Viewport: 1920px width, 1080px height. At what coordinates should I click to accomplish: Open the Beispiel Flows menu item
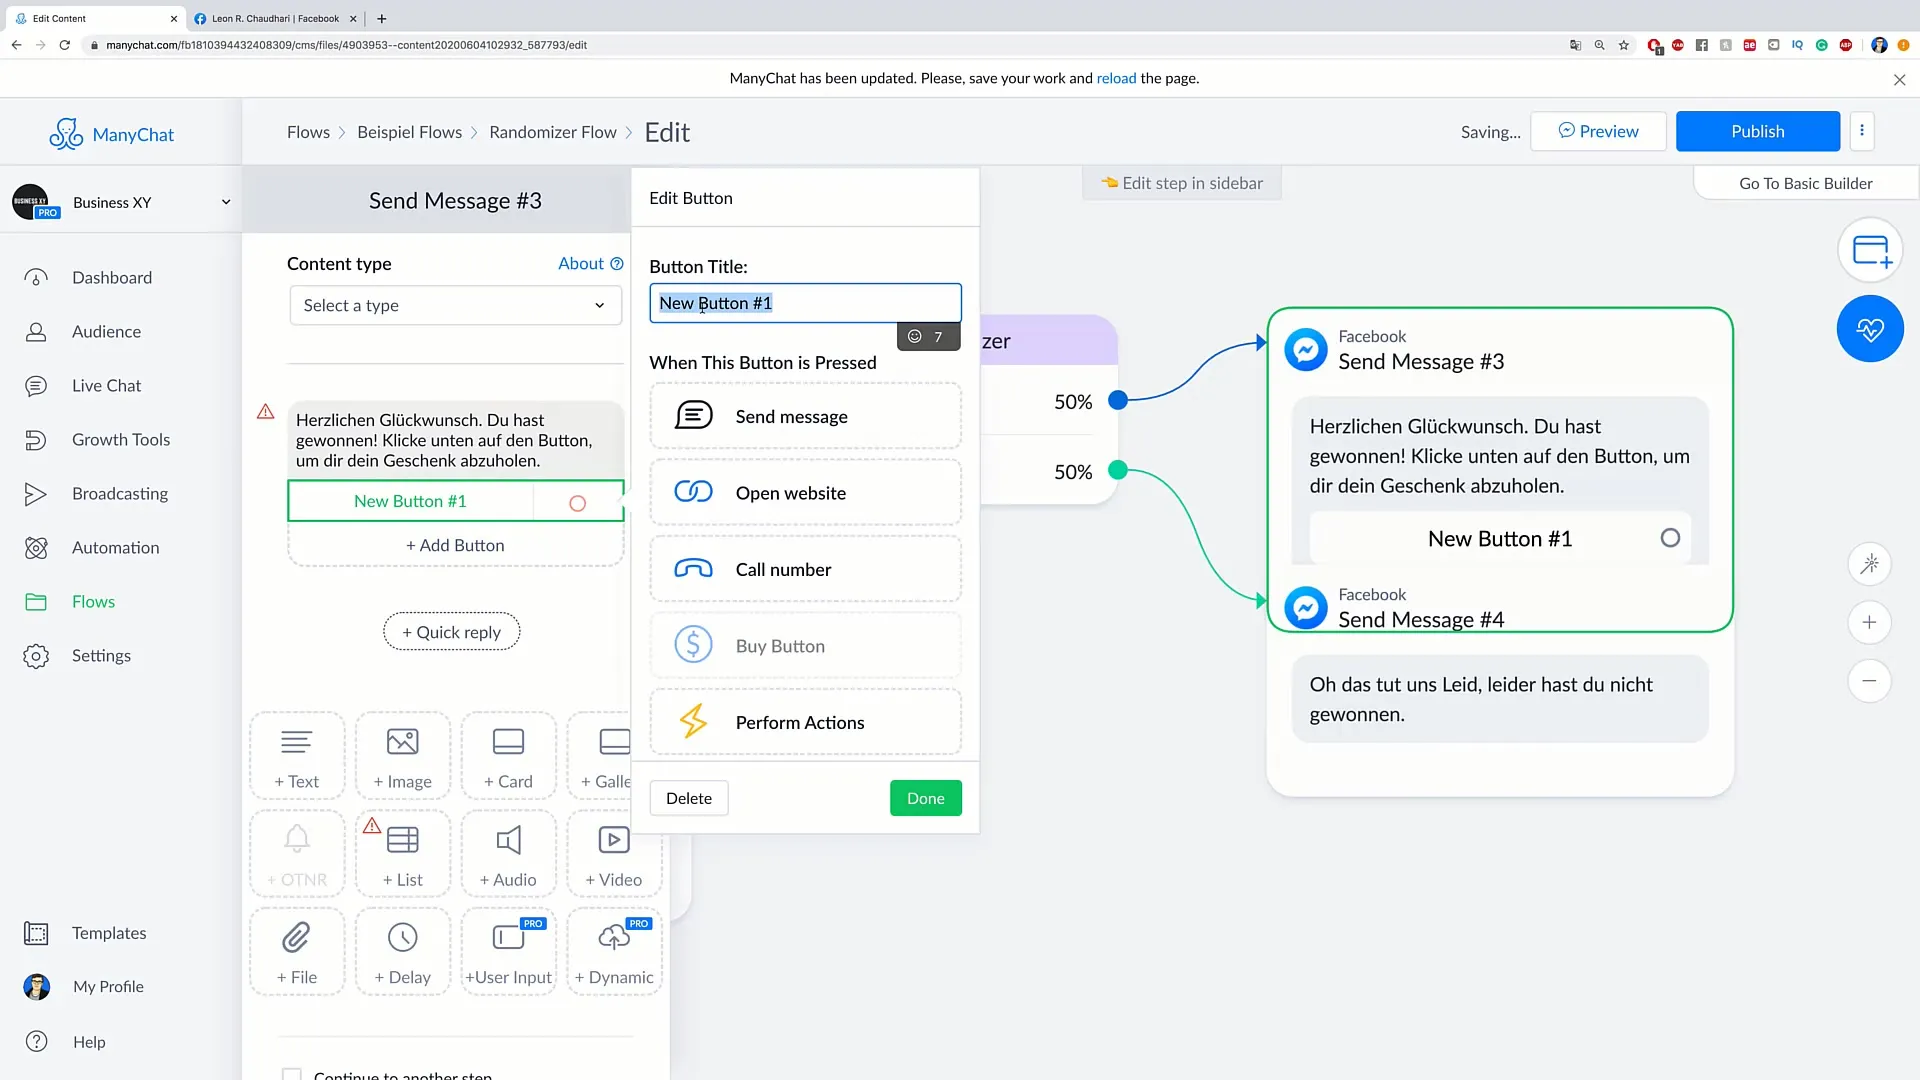[x=409, y=131]
